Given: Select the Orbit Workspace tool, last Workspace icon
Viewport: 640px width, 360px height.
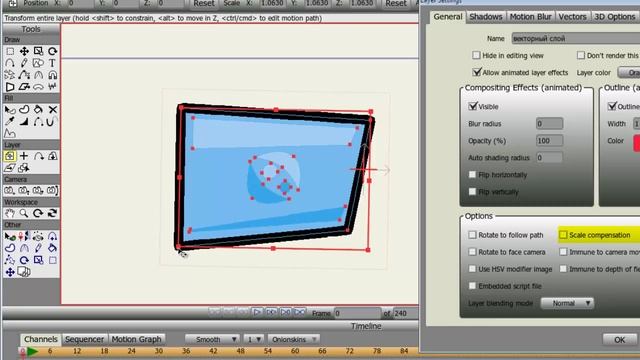Looking at the screenshot, I should 53,213.
